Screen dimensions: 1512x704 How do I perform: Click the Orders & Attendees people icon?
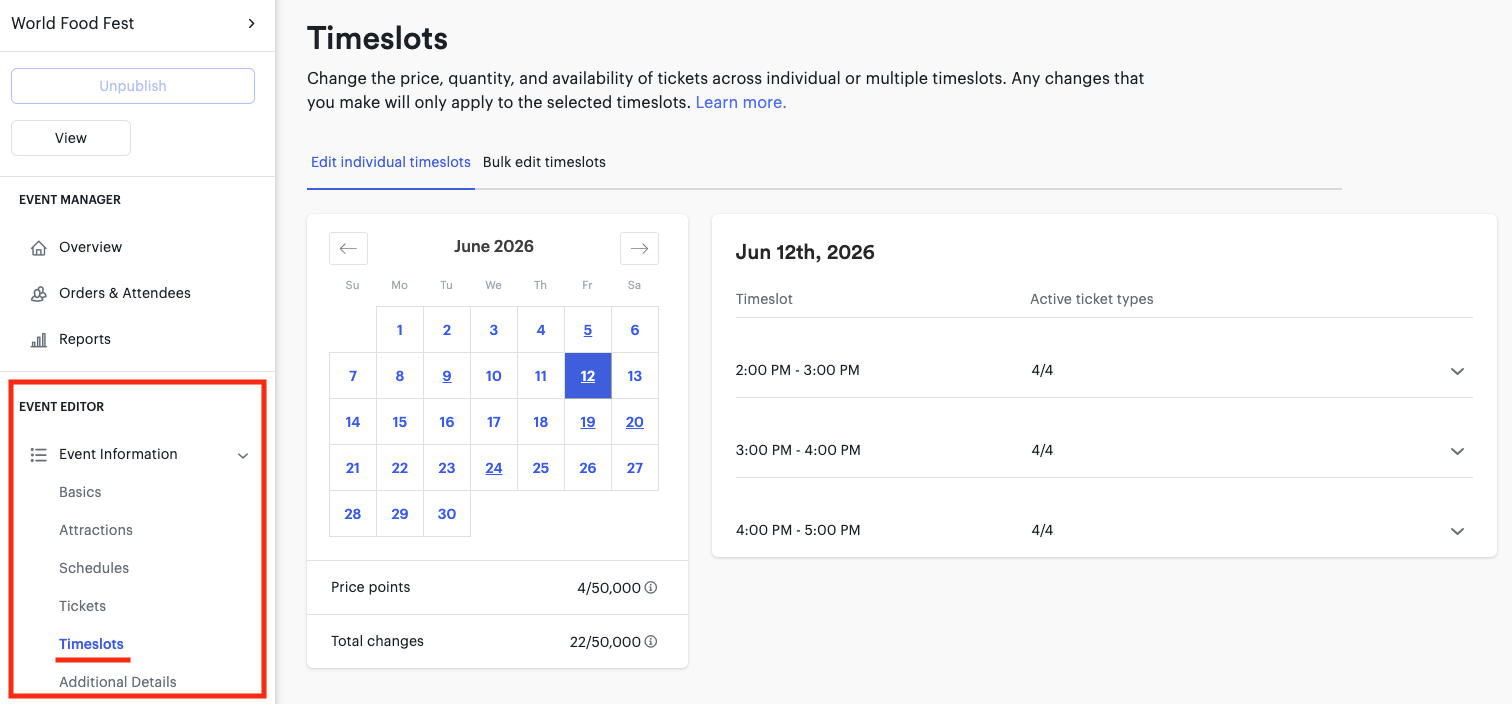(39, 294)
